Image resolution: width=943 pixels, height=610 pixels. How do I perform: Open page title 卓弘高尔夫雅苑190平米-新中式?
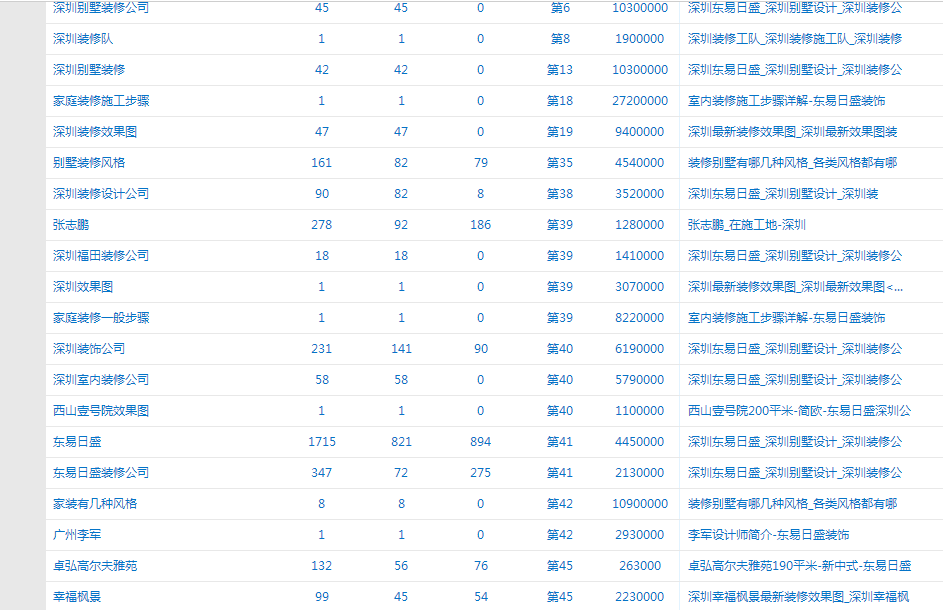[x=799, y=566]
